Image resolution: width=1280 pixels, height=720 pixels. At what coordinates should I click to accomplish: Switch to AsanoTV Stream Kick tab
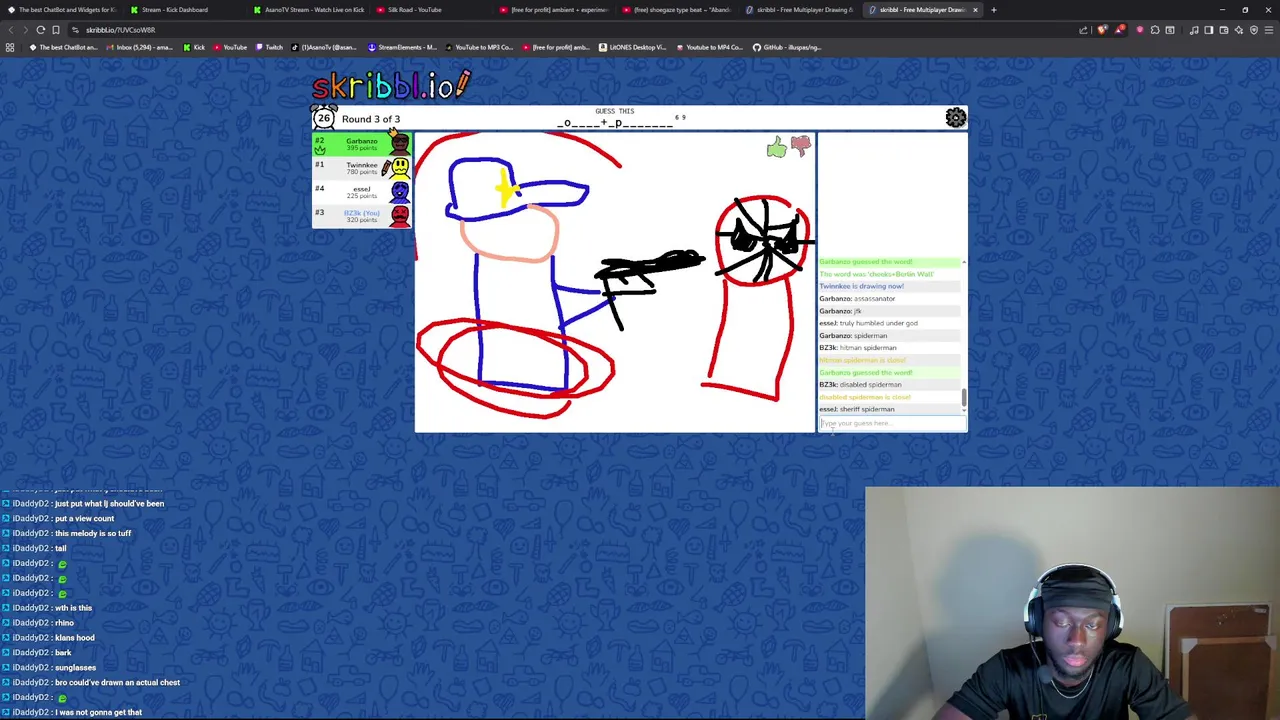pos(307,10)
